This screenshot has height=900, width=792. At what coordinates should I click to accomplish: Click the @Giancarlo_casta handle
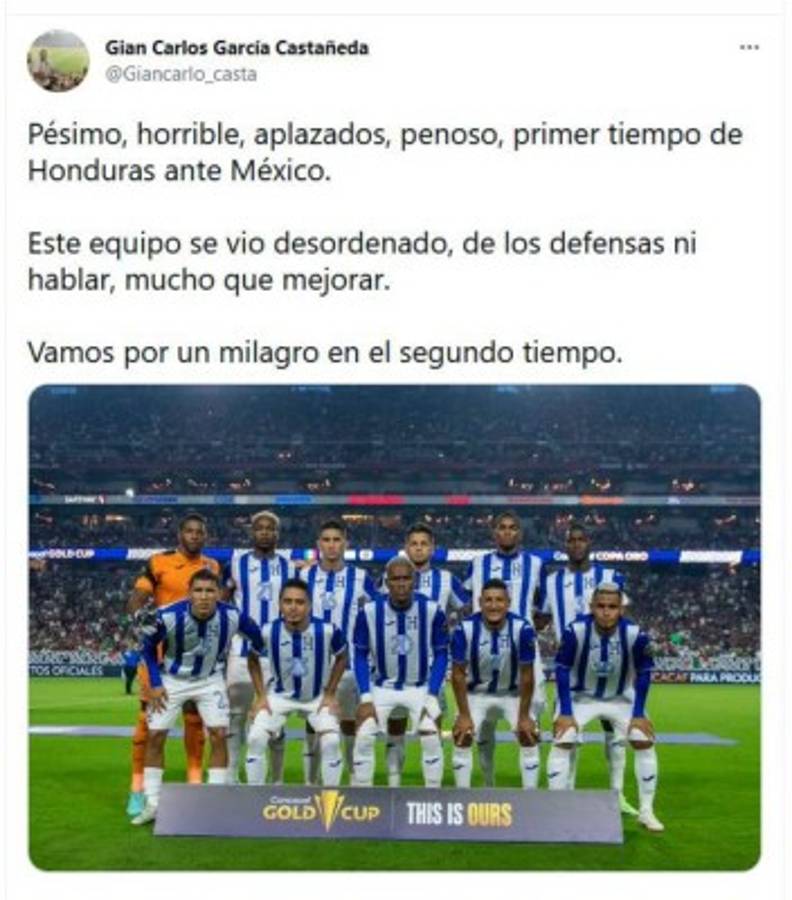pyautogui.click(x=181, y=74)
